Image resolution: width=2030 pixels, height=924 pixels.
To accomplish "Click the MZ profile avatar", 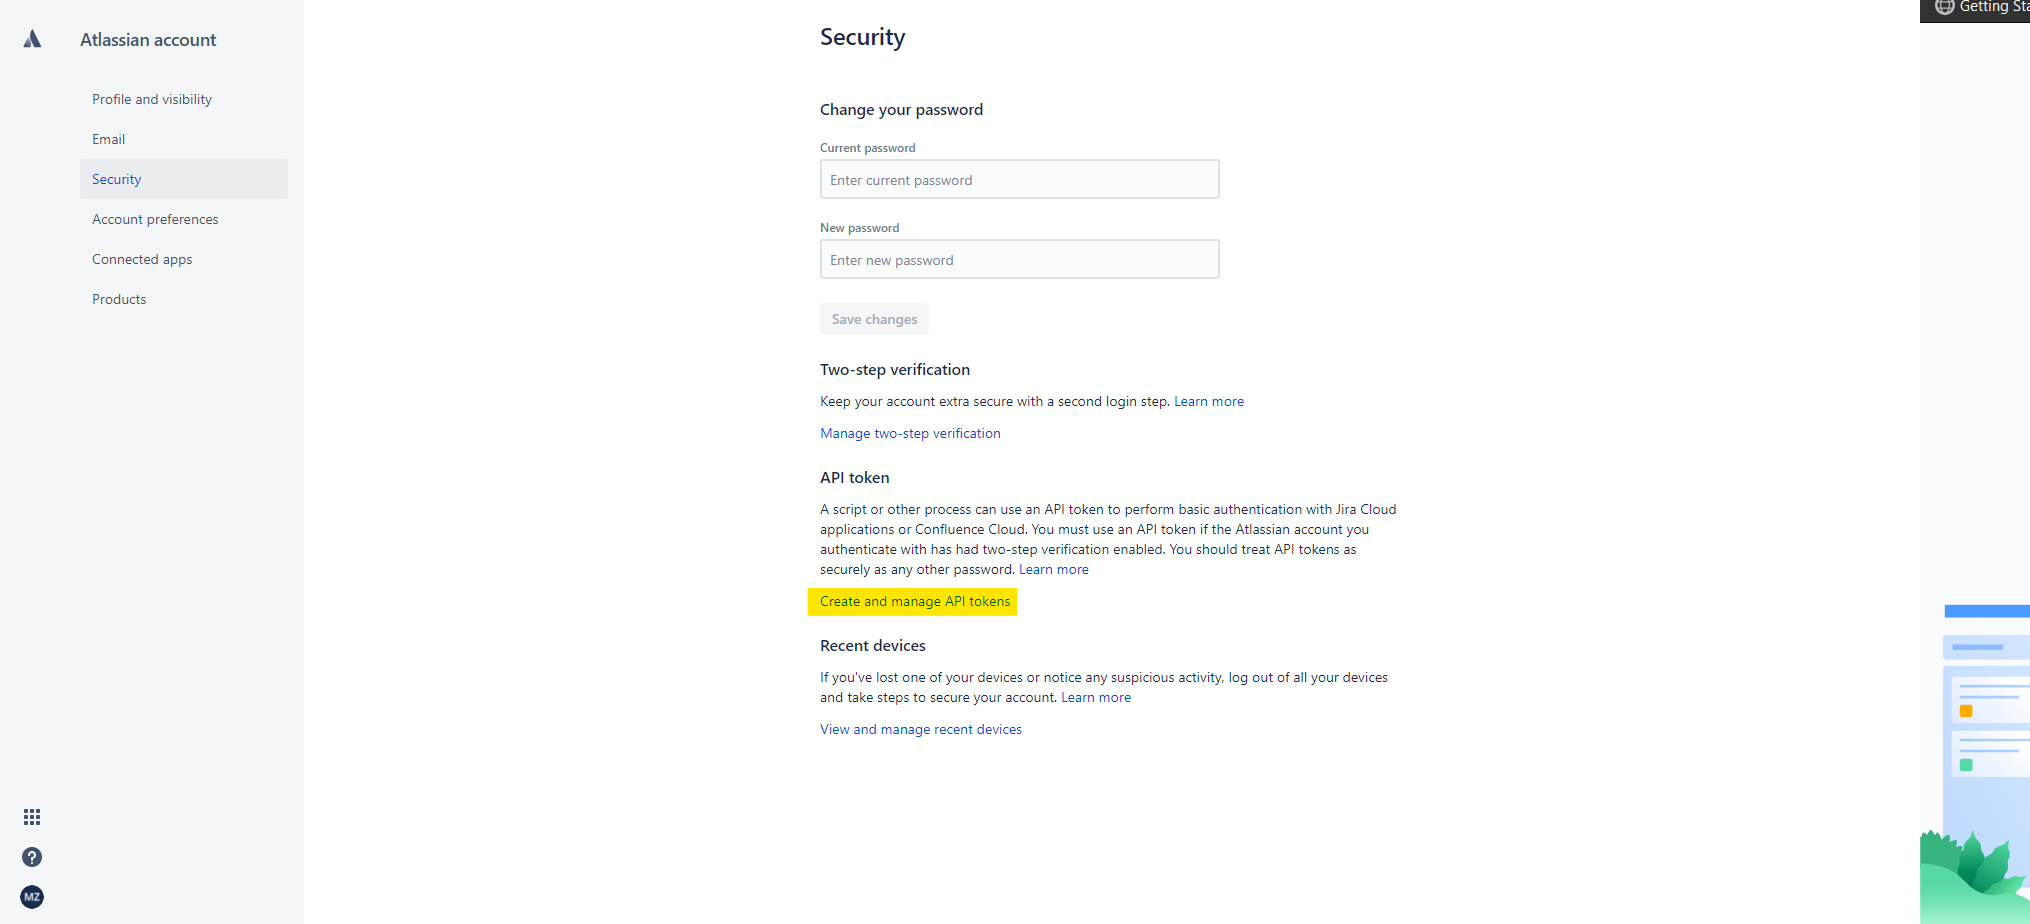I will click(31, 897).
